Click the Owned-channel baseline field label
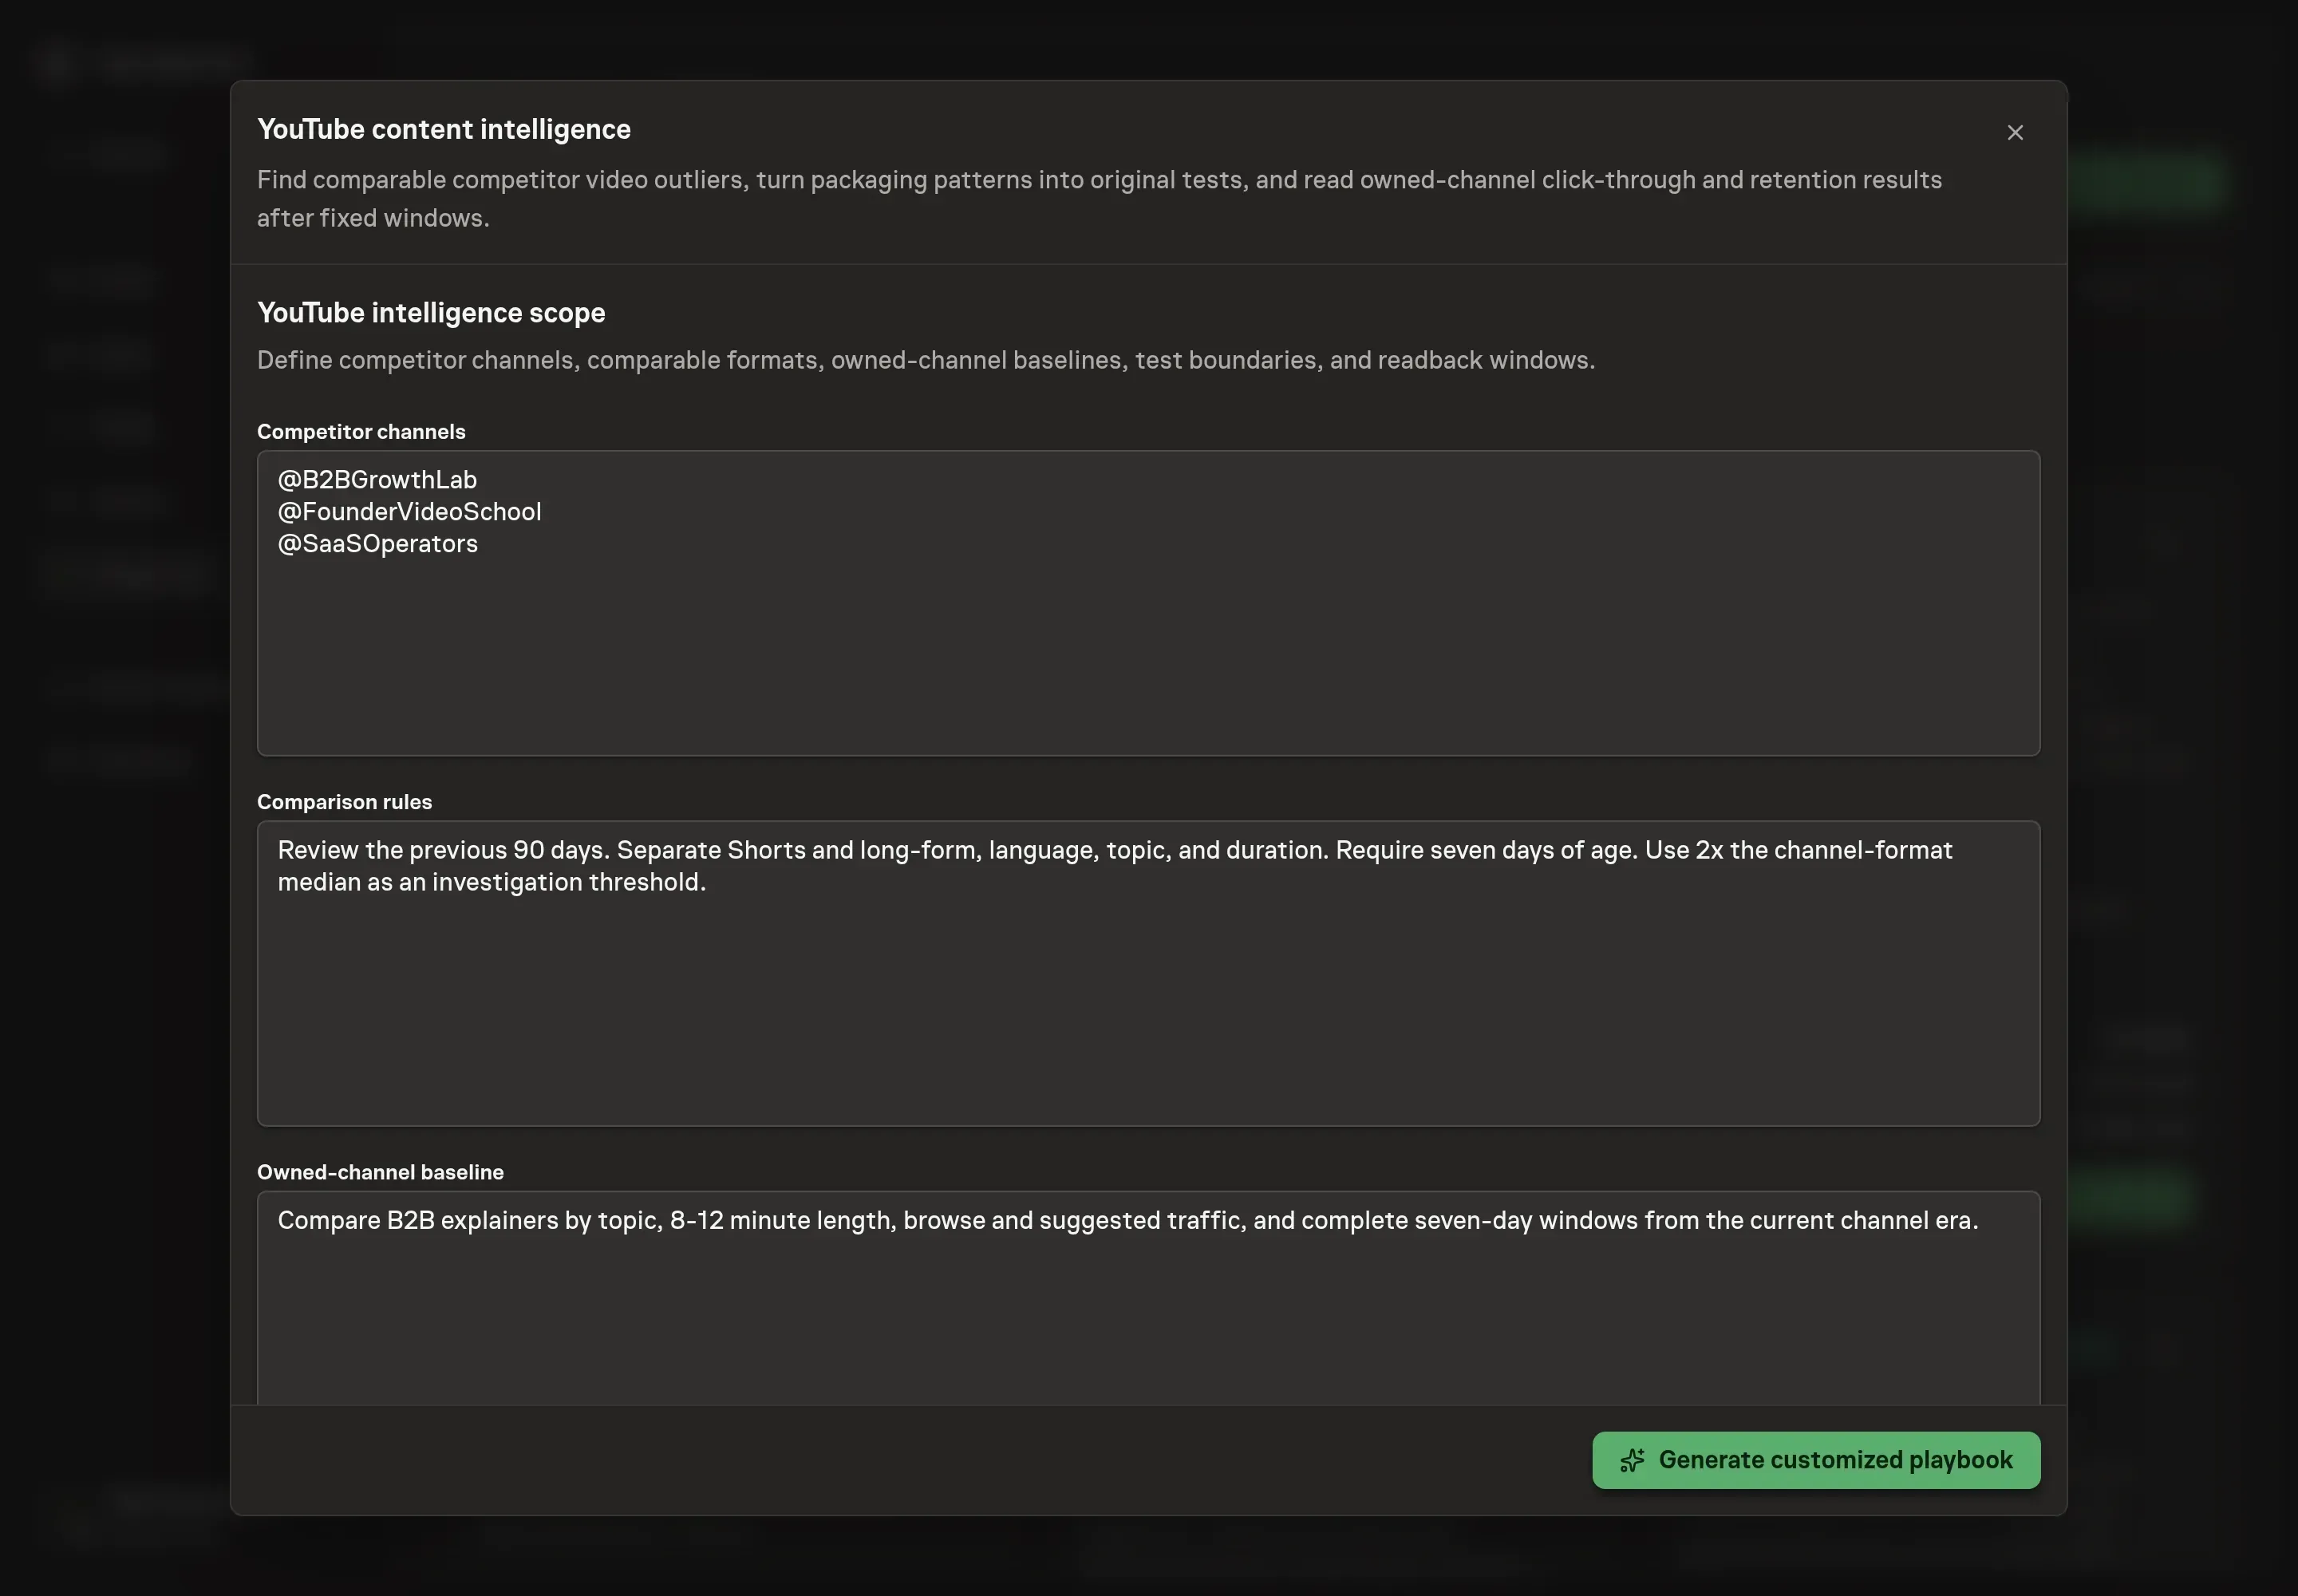This screenshot has width=2298, height=1596. tap(380, 1172)
